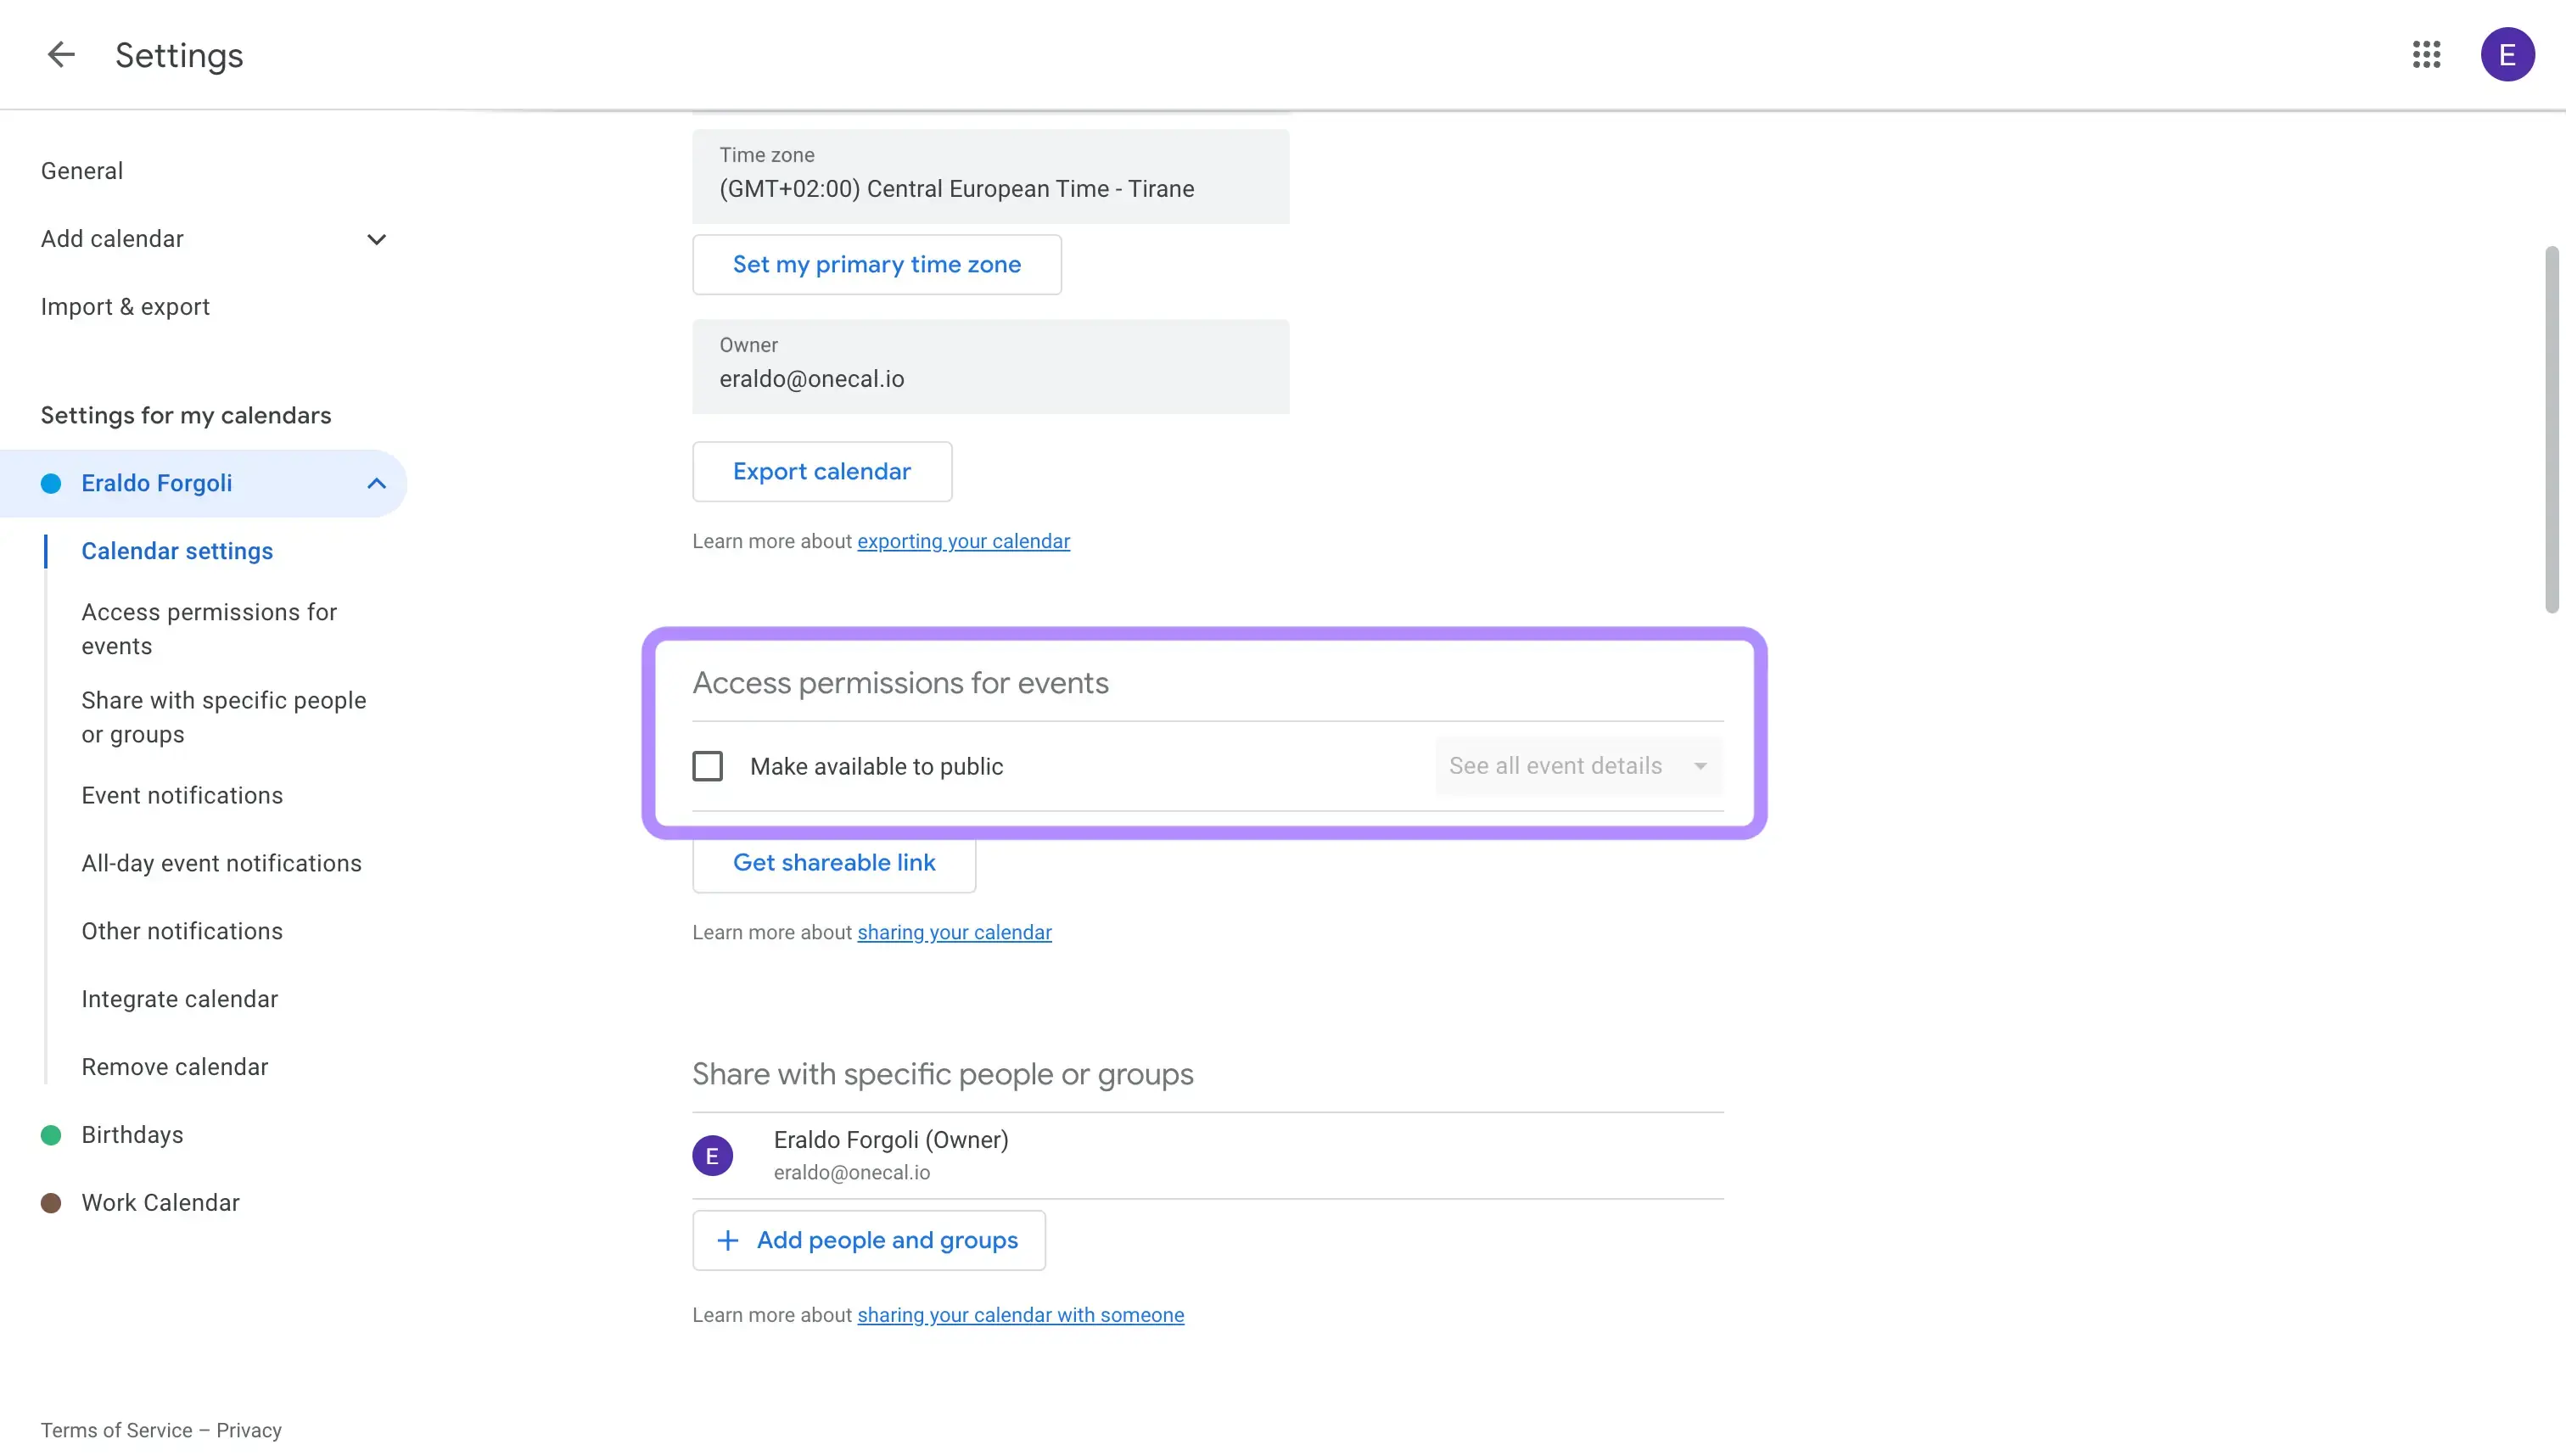Click the Export calendar button
The width and height of the screenshot is (2566, 1456).
821,472
